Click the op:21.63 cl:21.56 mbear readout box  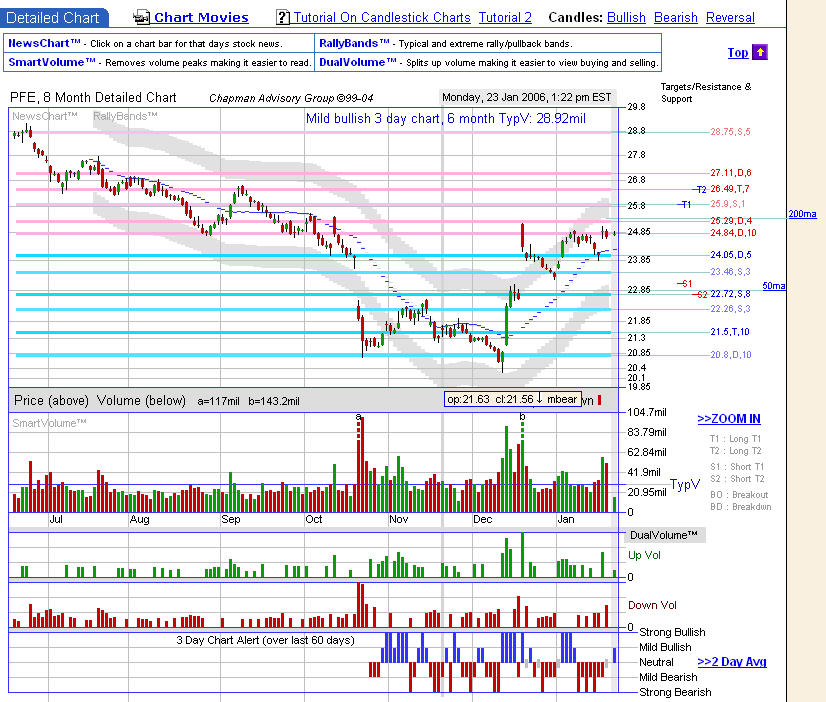pos(513,399)
